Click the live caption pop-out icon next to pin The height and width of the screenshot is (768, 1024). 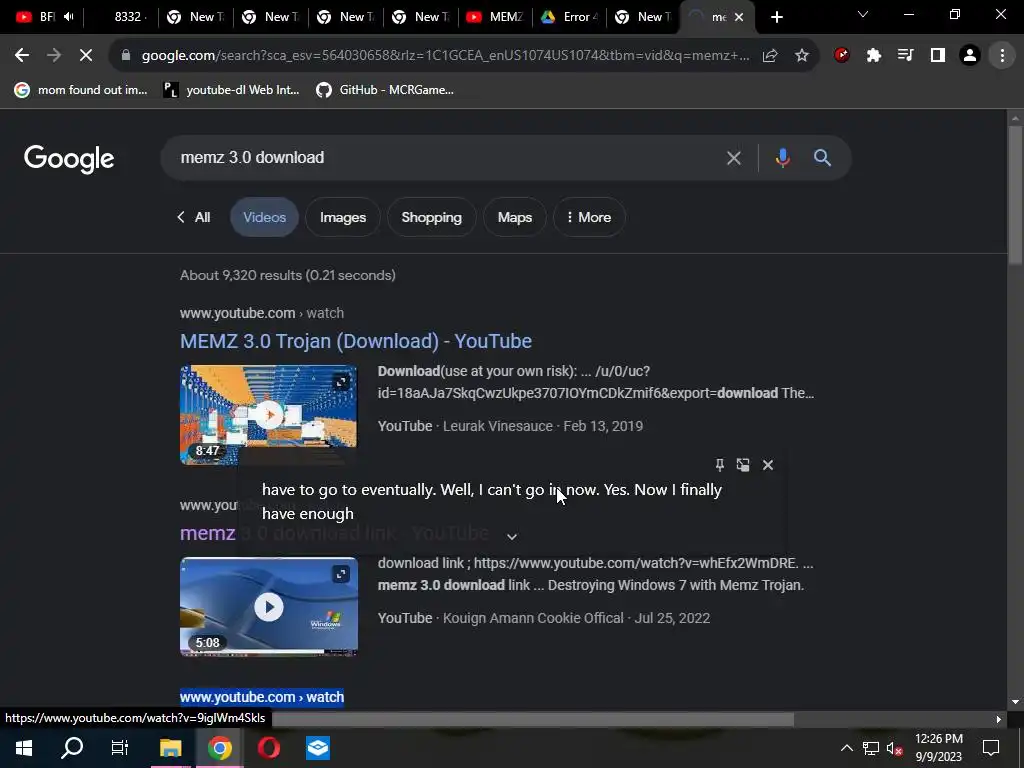pyautogui.click(x=743, y=465)
